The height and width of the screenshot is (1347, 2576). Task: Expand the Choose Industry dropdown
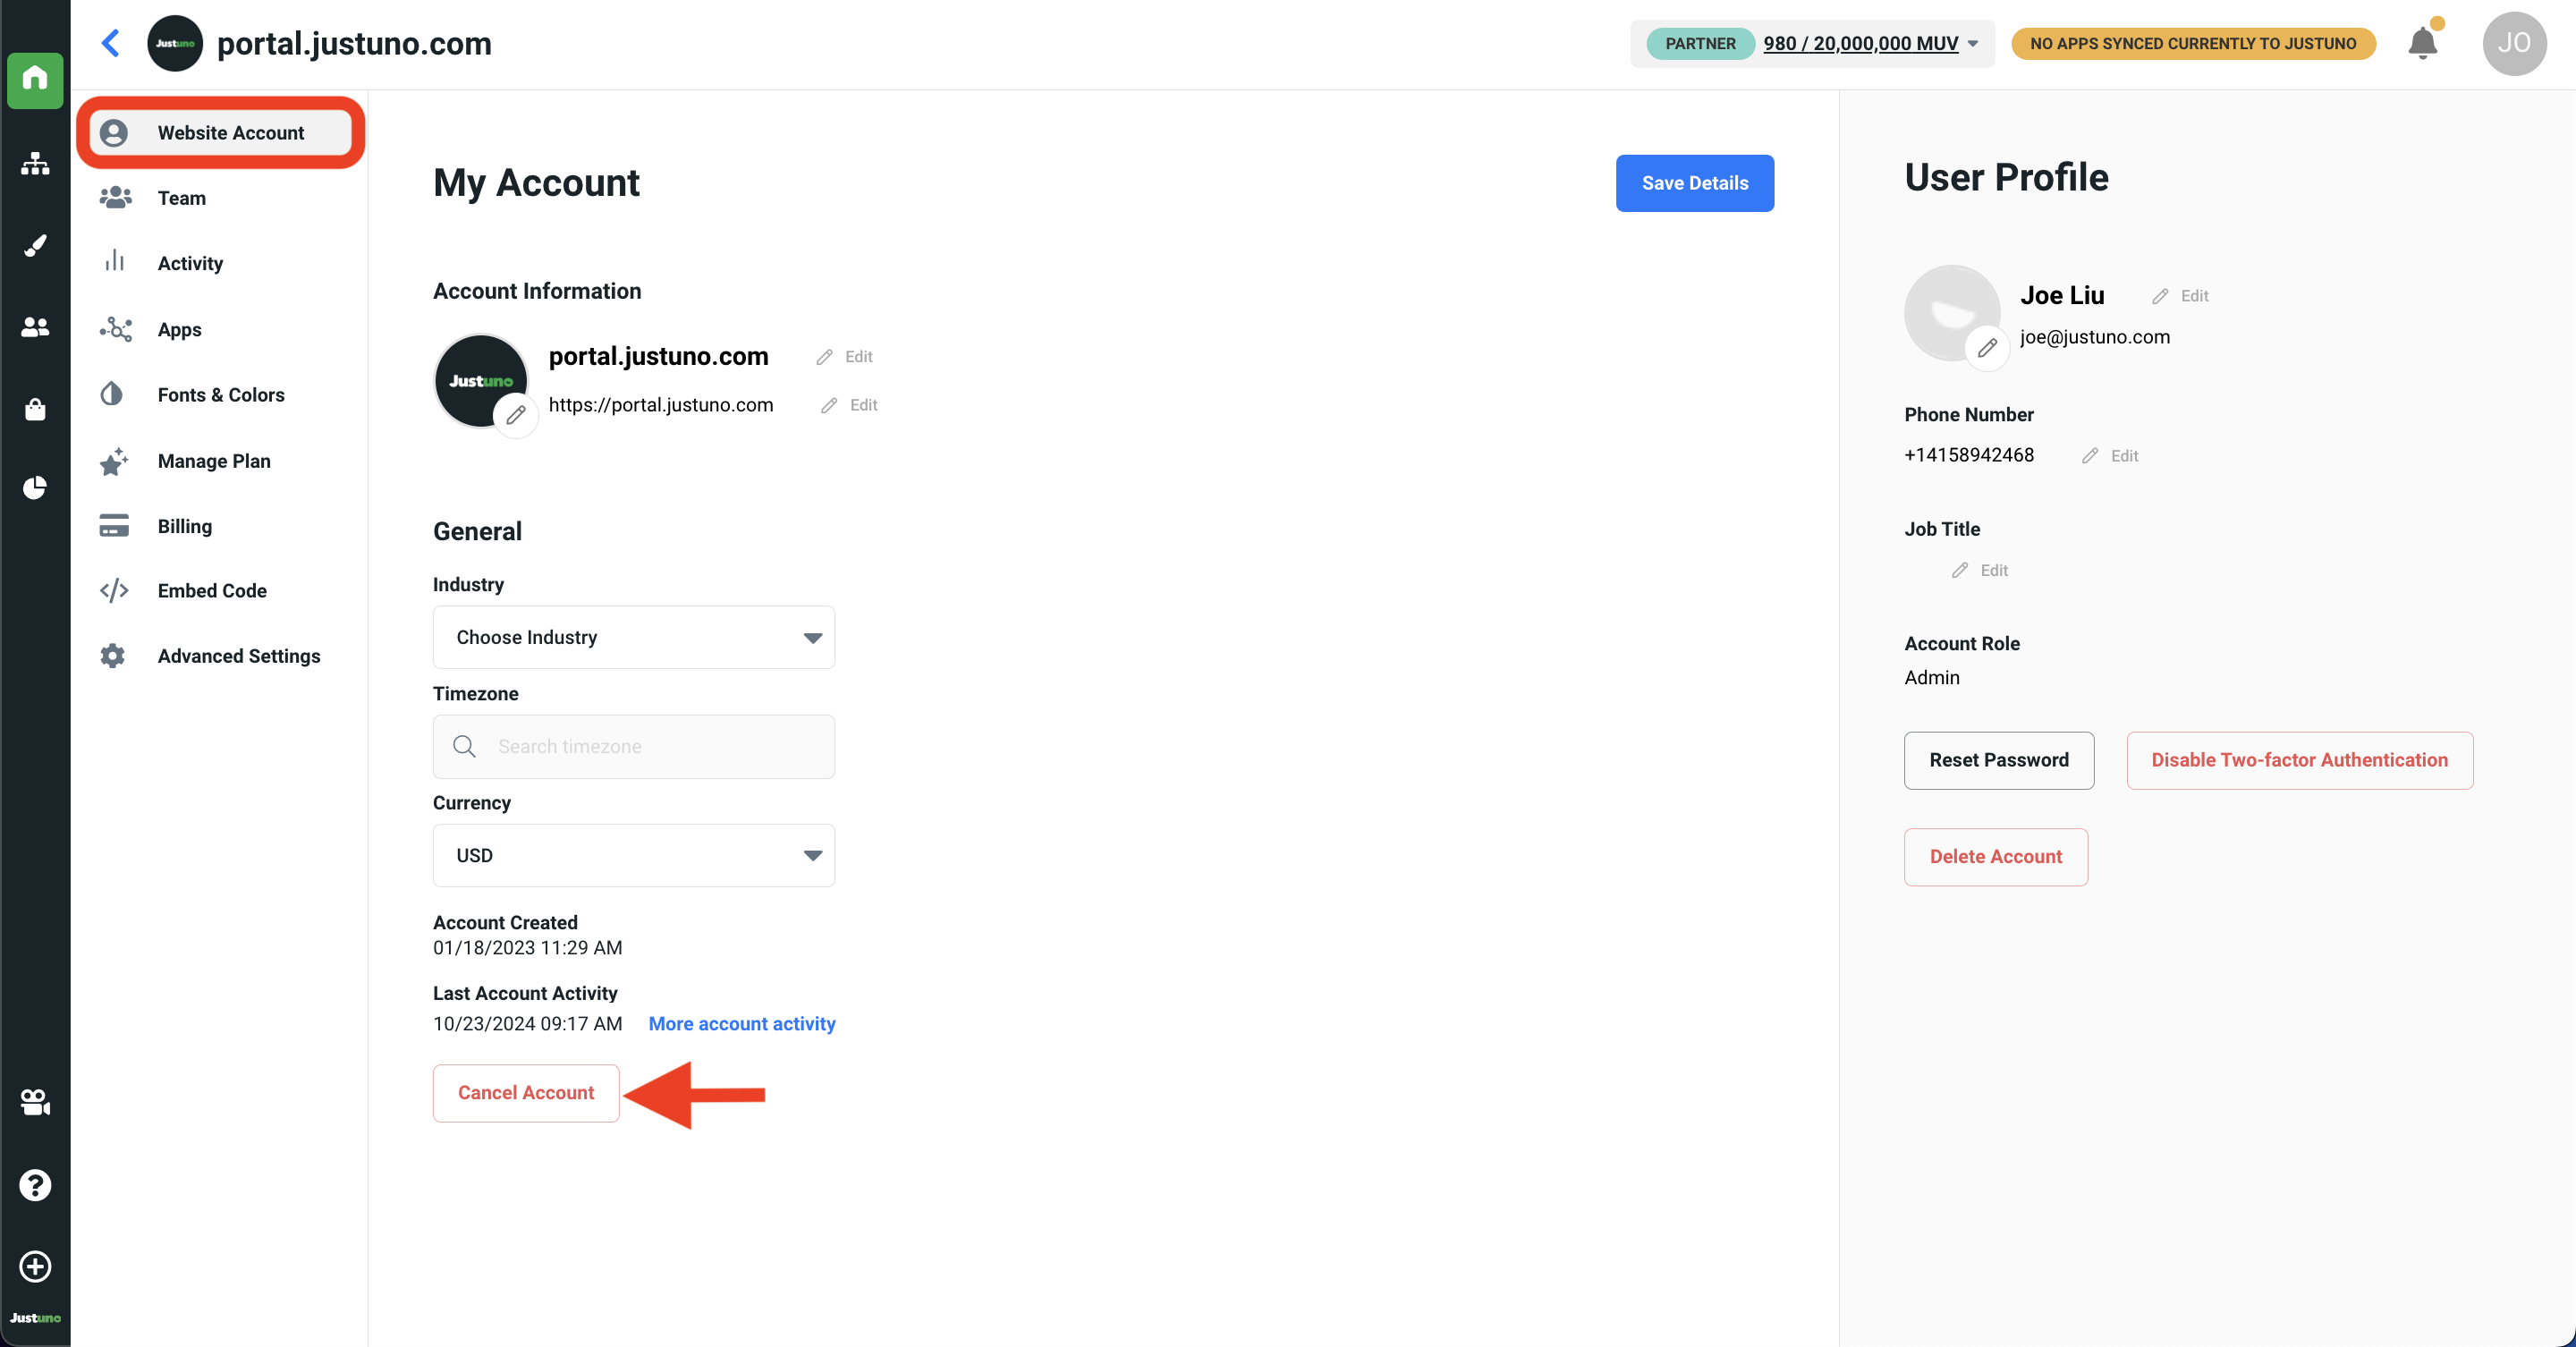coord(633,637)
